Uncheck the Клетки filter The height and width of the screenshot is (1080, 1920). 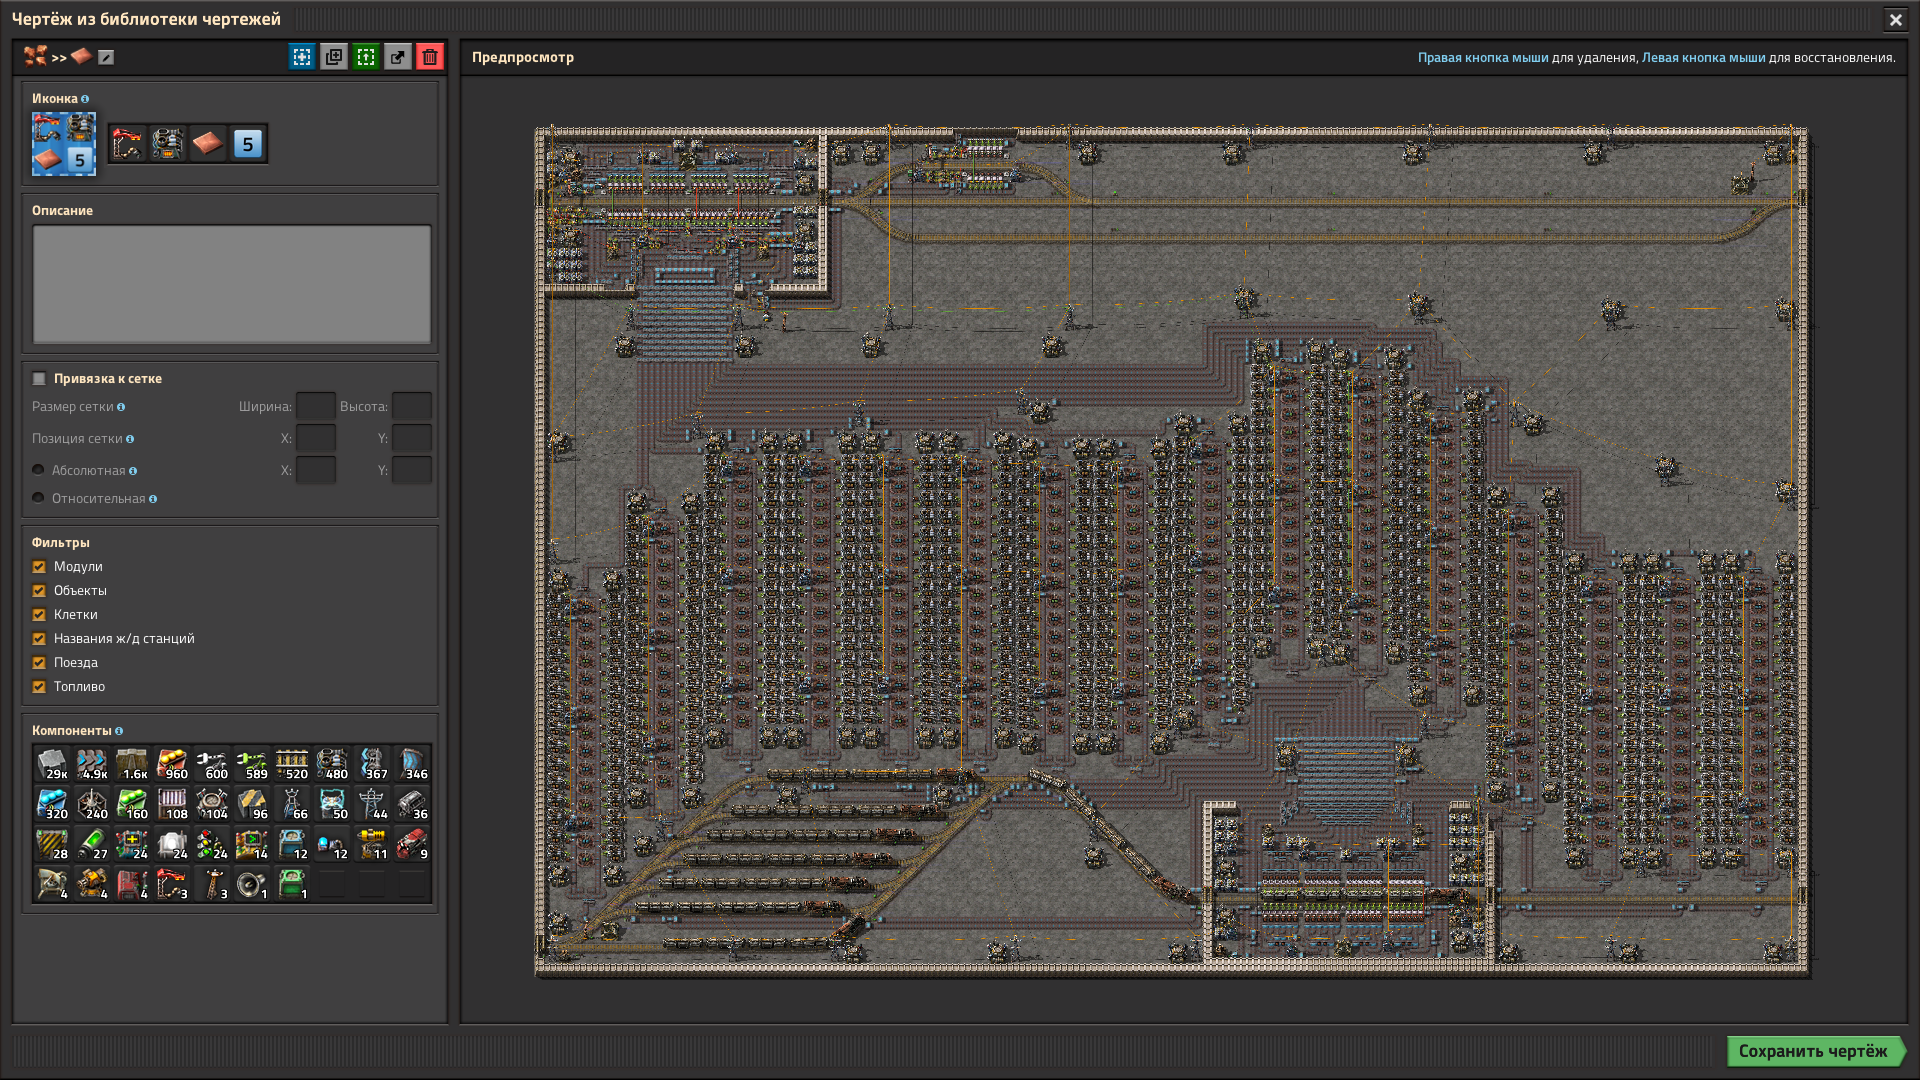point(39,615)
